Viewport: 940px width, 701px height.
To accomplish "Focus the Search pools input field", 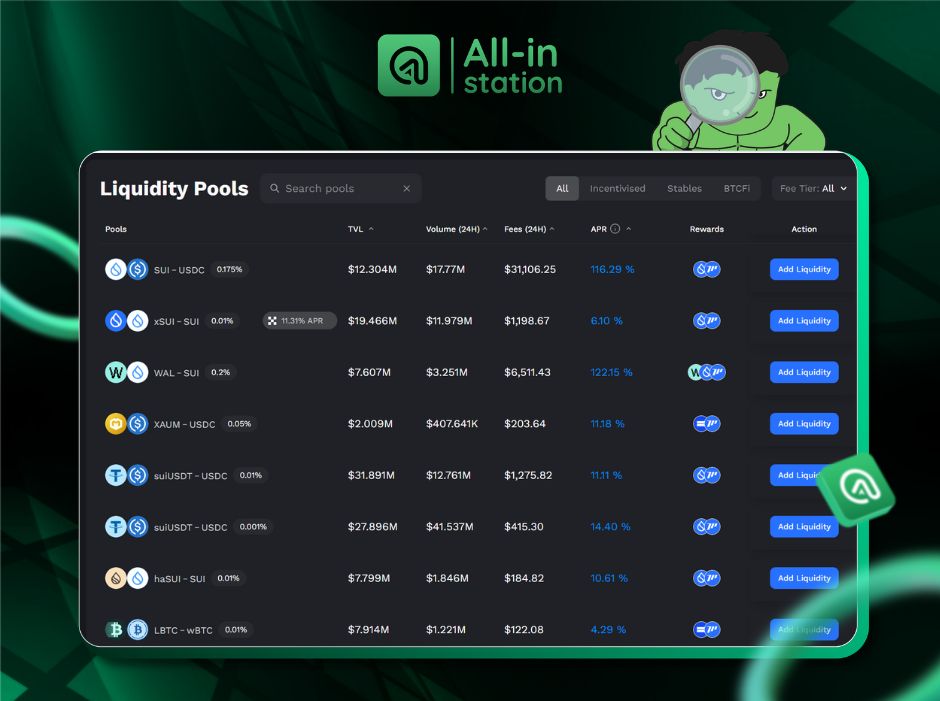I will point(341,188).
